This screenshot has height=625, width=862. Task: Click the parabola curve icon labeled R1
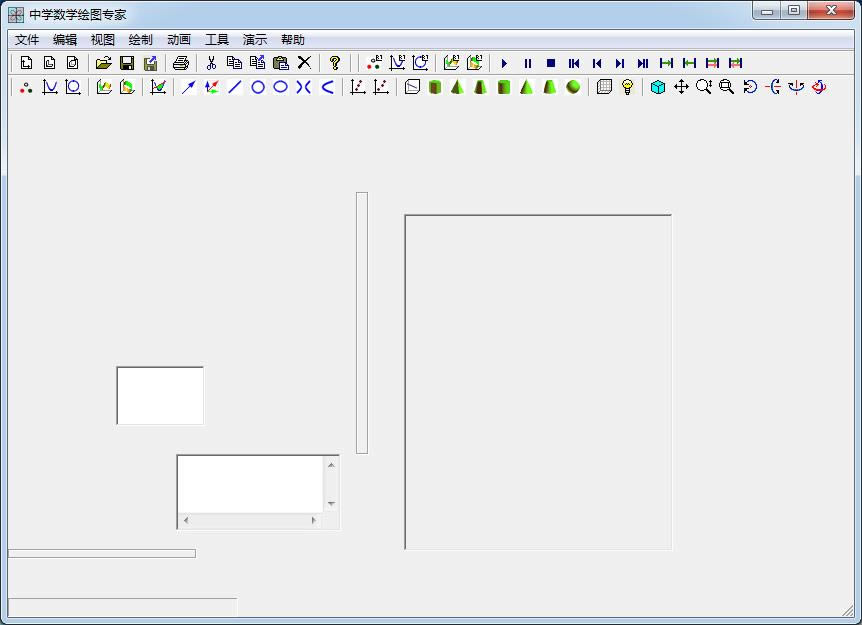click(x=397, y=63)
